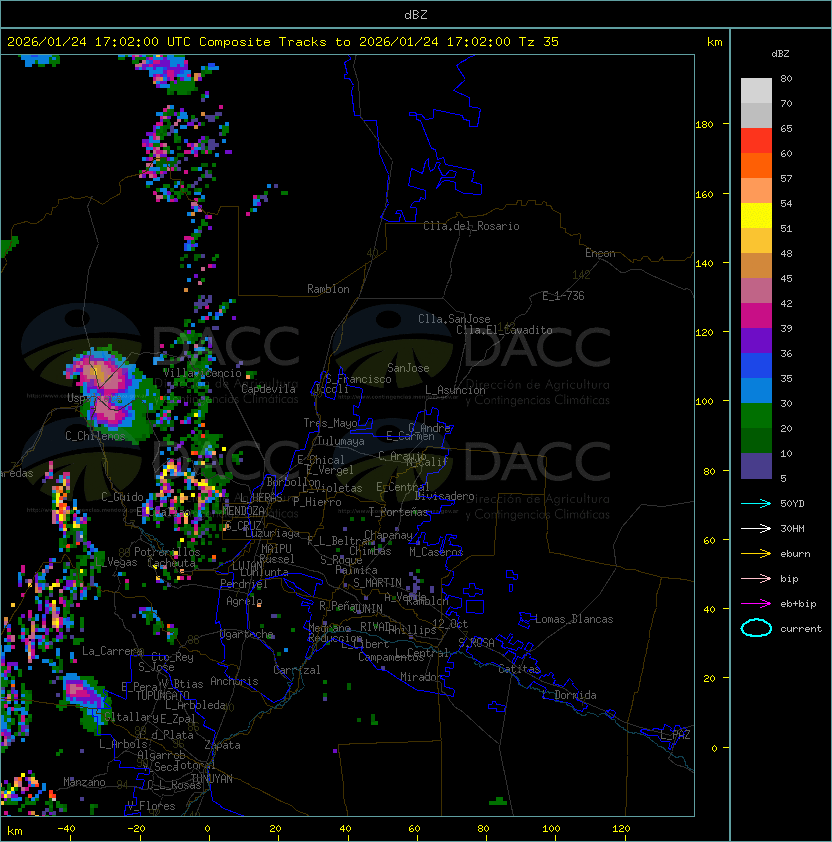Click the magenta storm cell west of Tupungato
This screenshot has width=832, height=842.
[x=81, y=692]
